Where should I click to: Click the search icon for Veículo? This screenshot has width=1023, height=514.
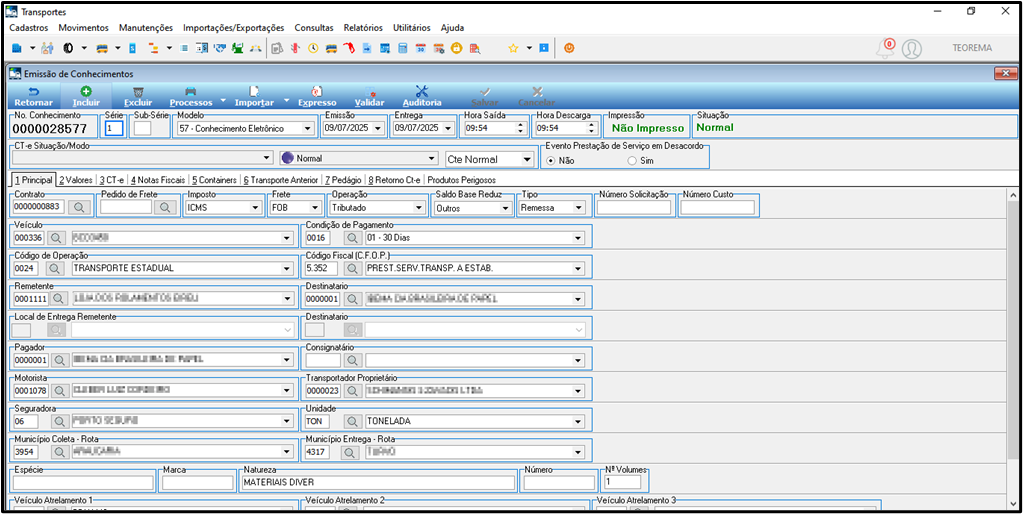pyautogui.click(x=58, y=239)
